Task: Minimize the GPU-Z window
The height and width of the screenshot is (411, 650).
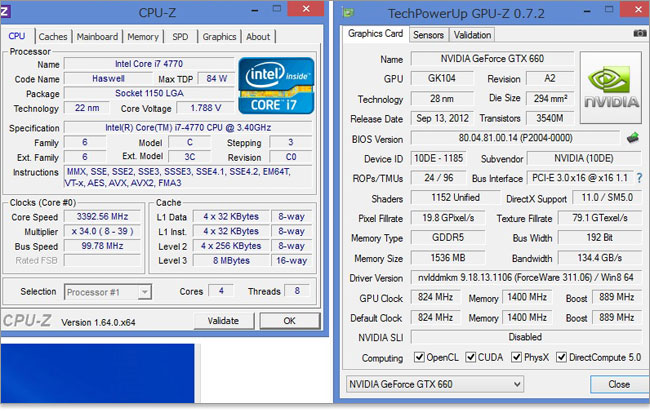Action: pyautogui.click(x=587, y=11)
